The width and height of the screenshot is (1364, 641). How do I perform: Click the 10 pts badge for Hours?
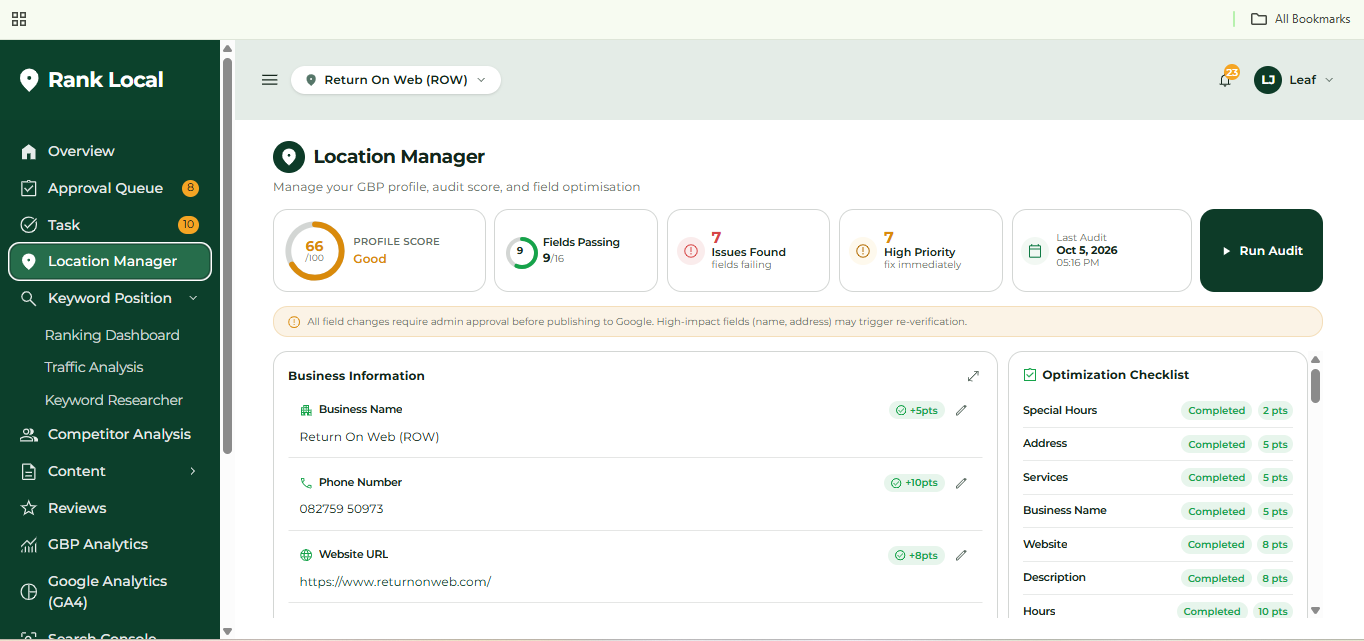coord(1272,612)
